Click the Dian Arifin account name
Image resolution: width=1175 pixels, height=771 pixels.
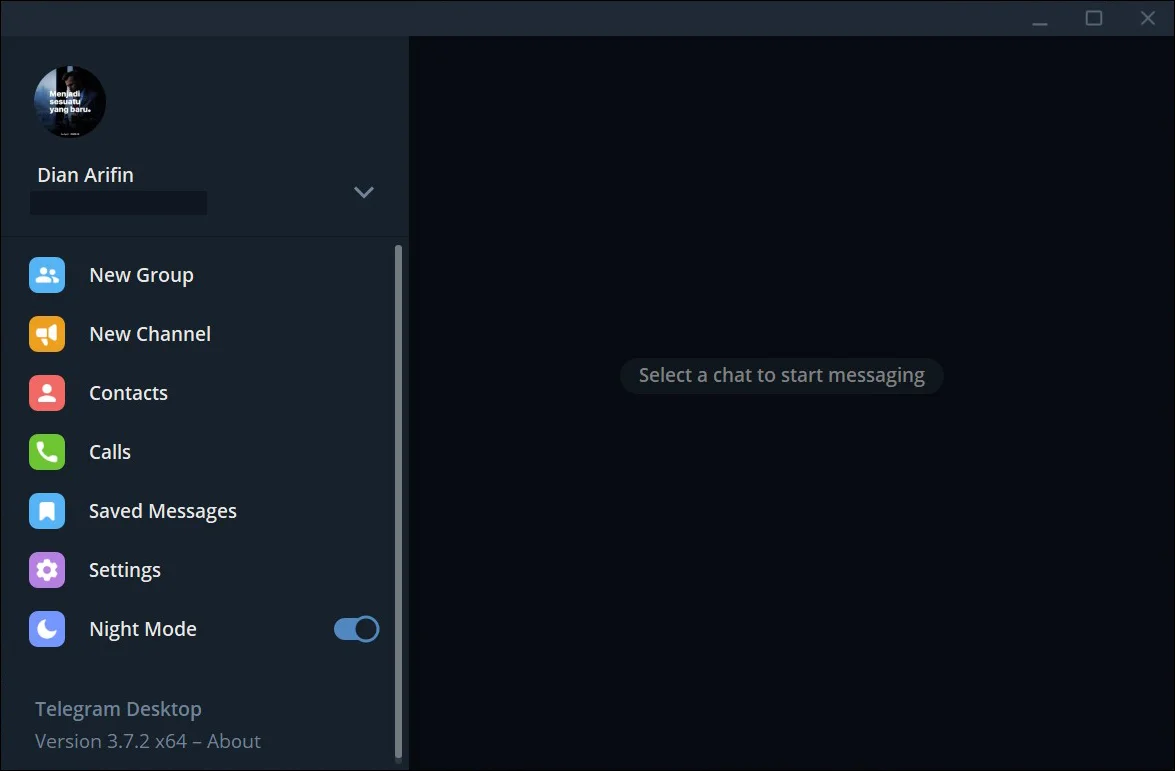[85, 175]
